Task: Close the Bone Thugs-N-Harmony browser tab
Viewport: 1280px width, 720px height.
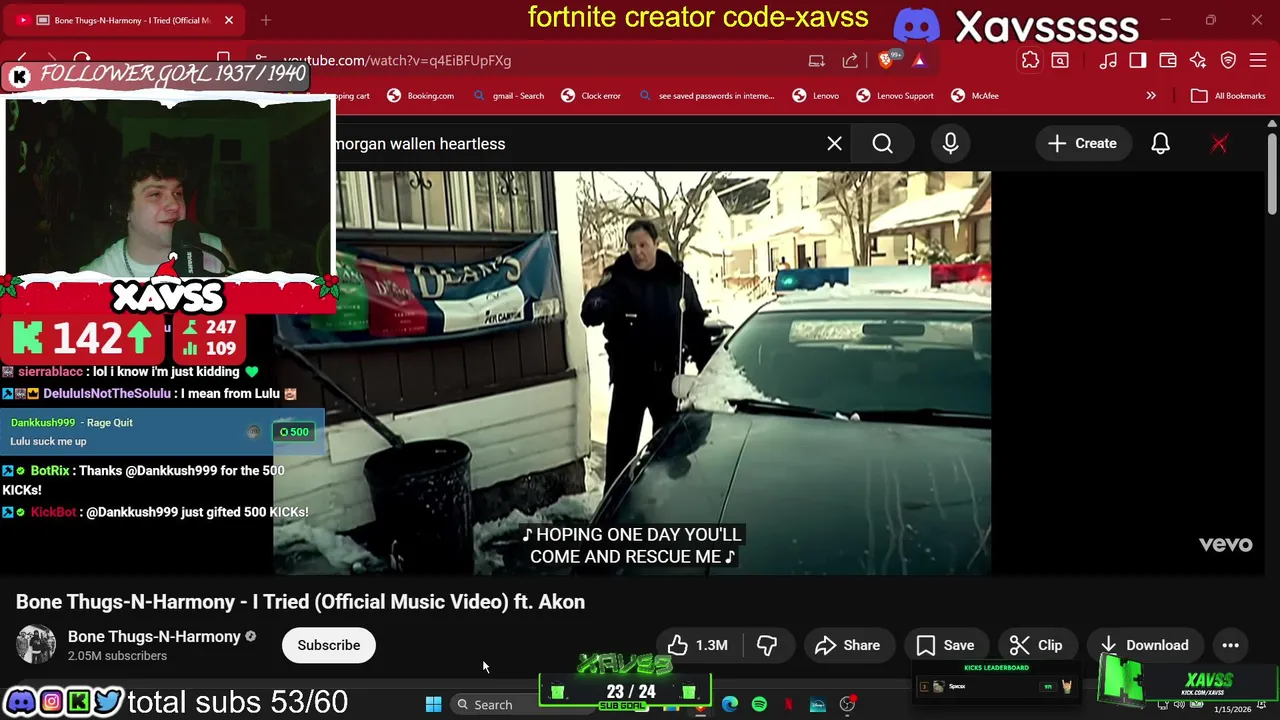Action: (x=229, y=20)
